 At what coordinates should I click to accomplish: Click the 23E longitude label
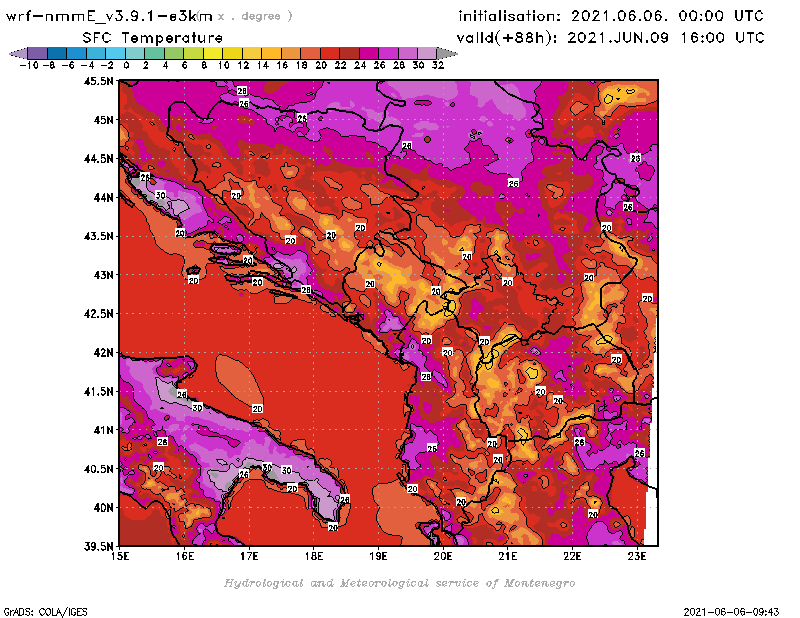637,556
